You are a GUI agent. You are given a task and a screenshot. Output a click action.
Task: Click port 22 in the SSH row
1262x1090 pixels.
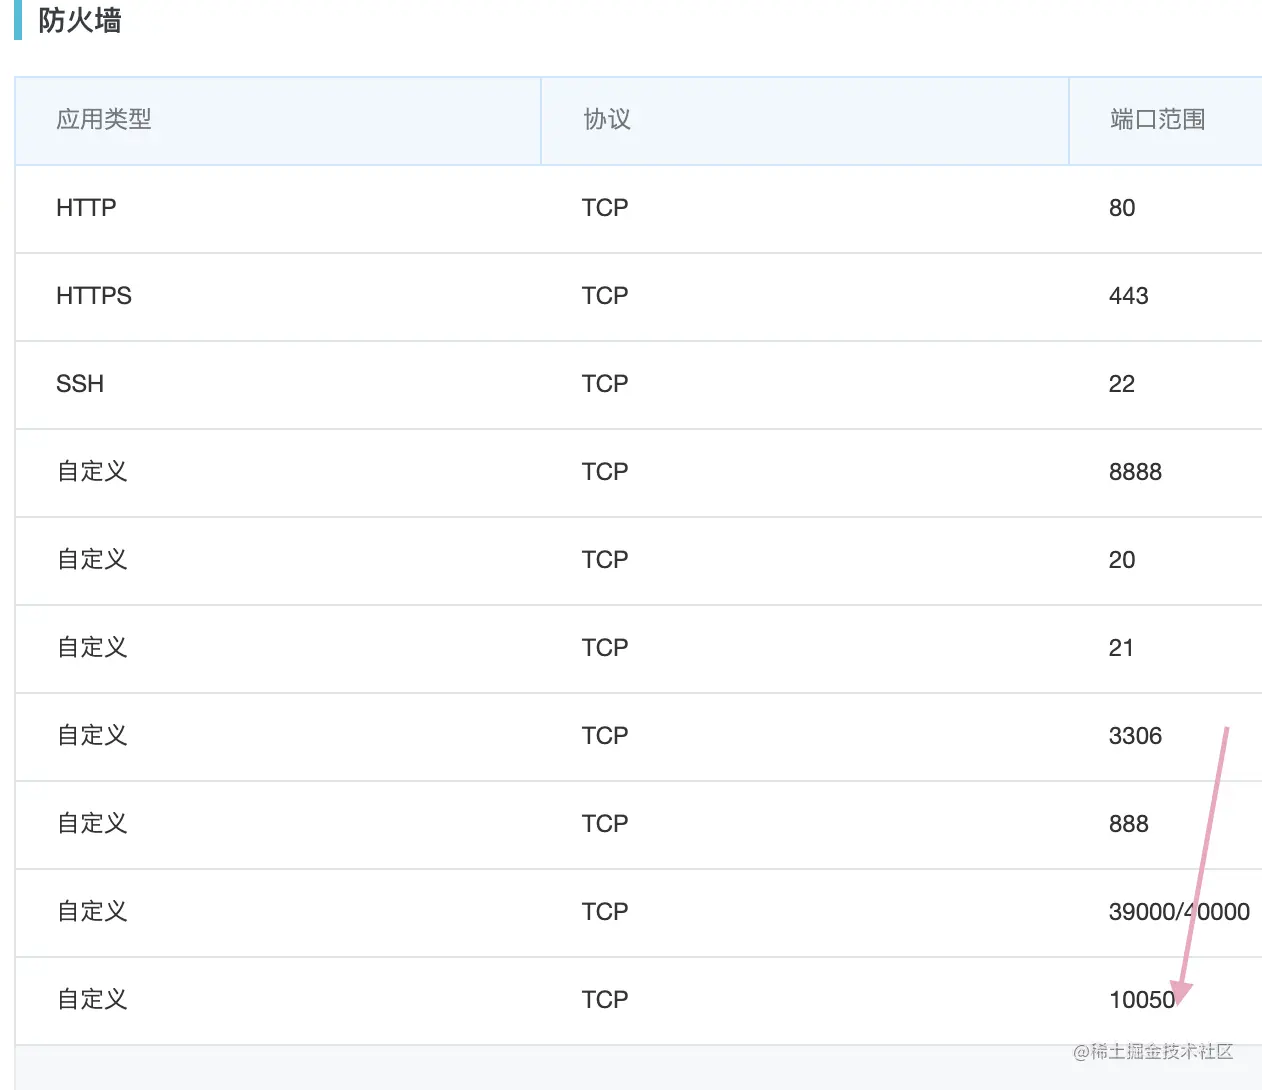(1122, 384)
